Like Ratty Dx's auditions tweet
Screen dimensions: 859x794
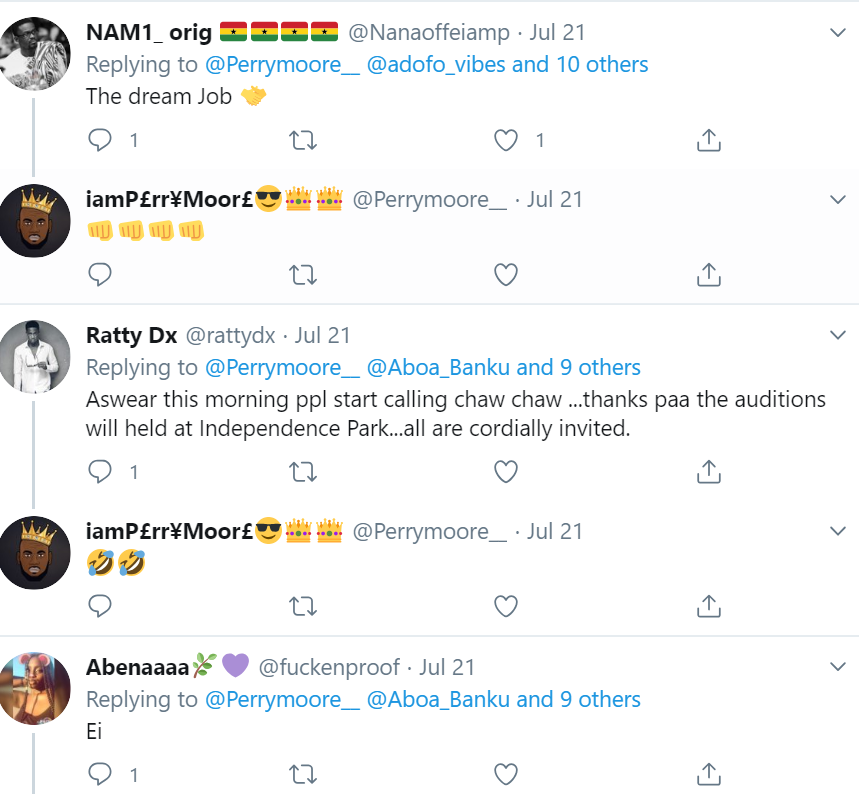(x=507, y=471)
